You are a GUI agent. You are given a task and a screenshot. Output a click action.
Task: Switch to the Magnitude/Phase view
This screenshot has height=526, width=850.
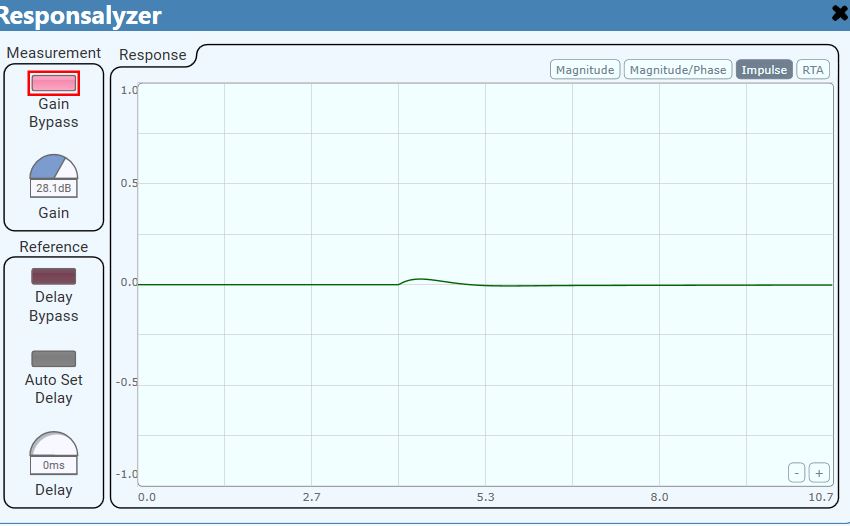(678, 69)
